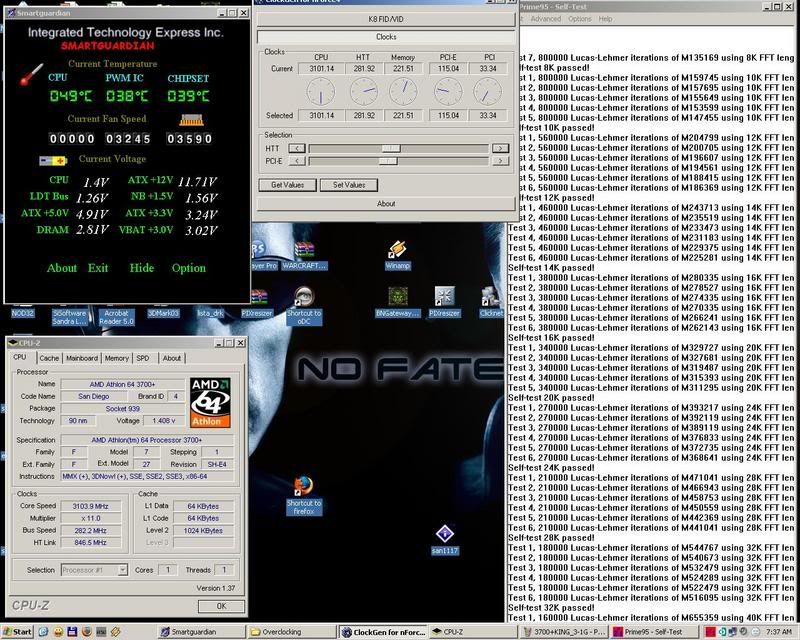
Task: Select the Clicknet desktop shortcut
Action: [491, 302]
